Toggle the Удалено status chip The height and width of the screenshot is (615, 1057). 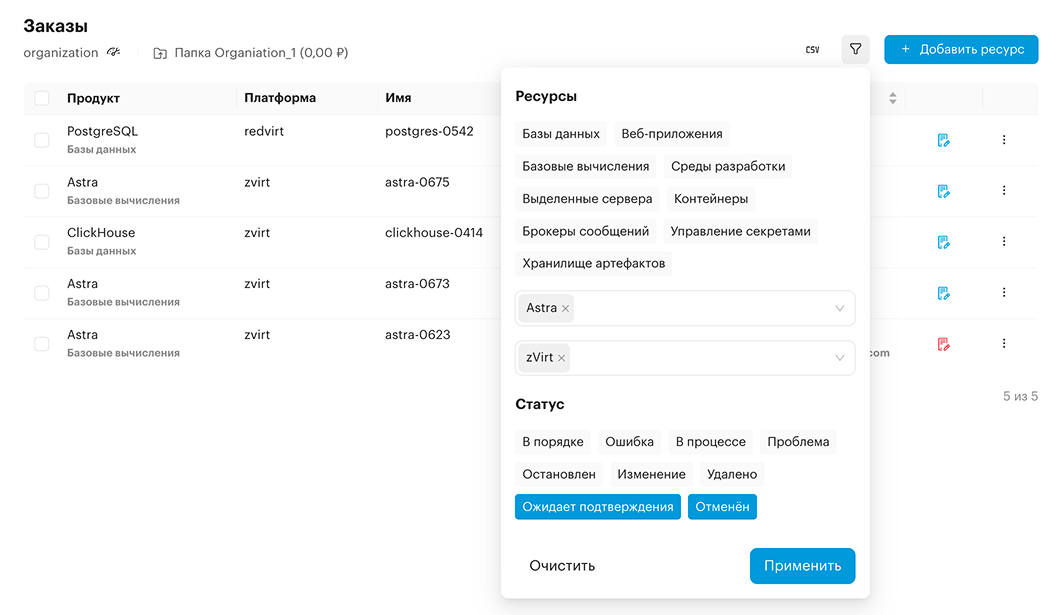click(731, 475)
